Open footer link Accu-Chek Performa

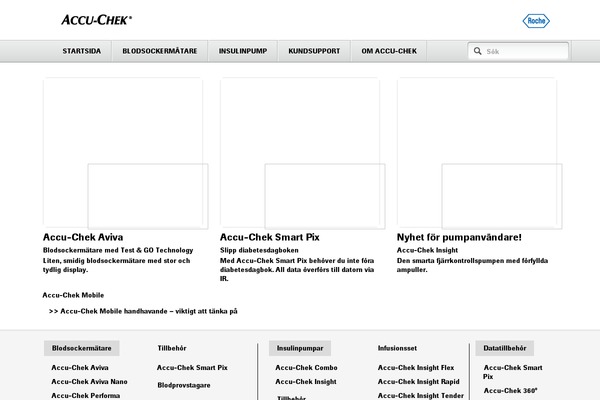click(86, 395)
